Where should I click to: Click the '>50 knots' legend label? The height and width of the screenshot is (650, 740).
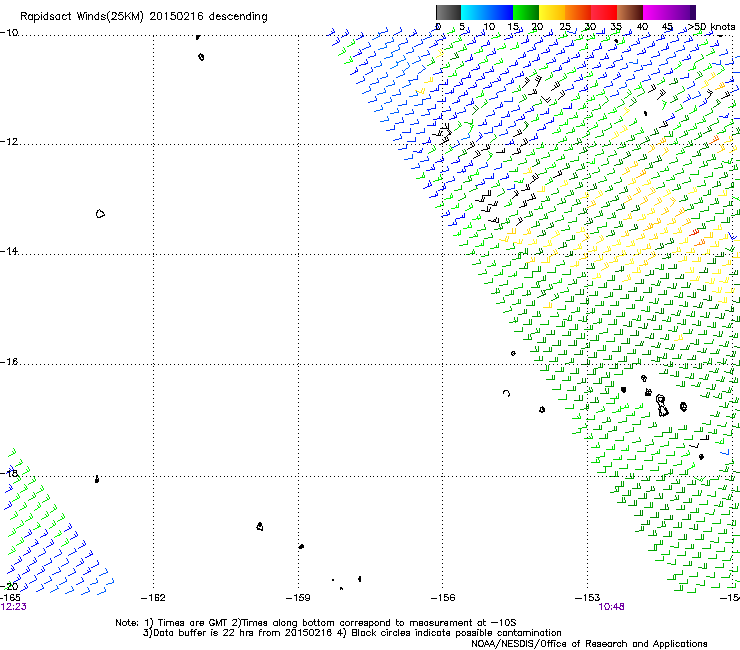(711, 27)
